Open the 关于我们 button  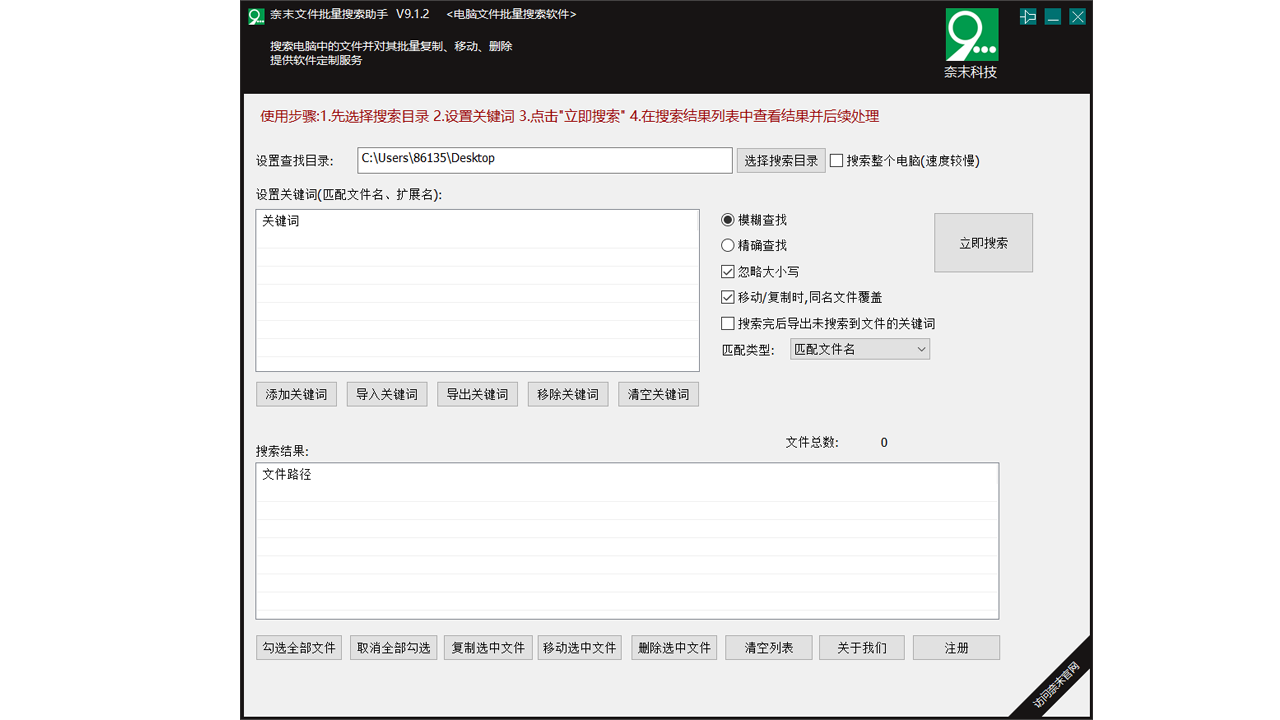coord(862,648)
